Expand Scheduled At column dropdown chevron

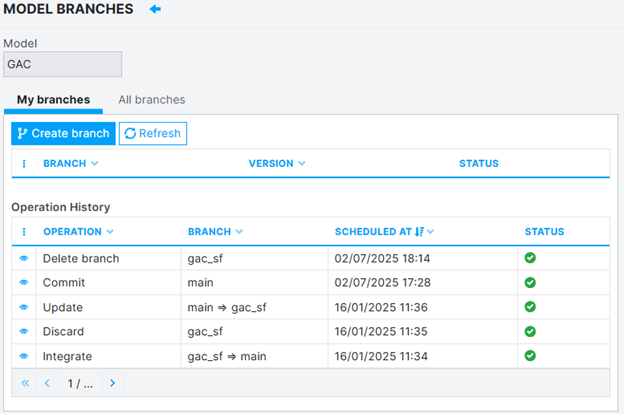(430, 232)
